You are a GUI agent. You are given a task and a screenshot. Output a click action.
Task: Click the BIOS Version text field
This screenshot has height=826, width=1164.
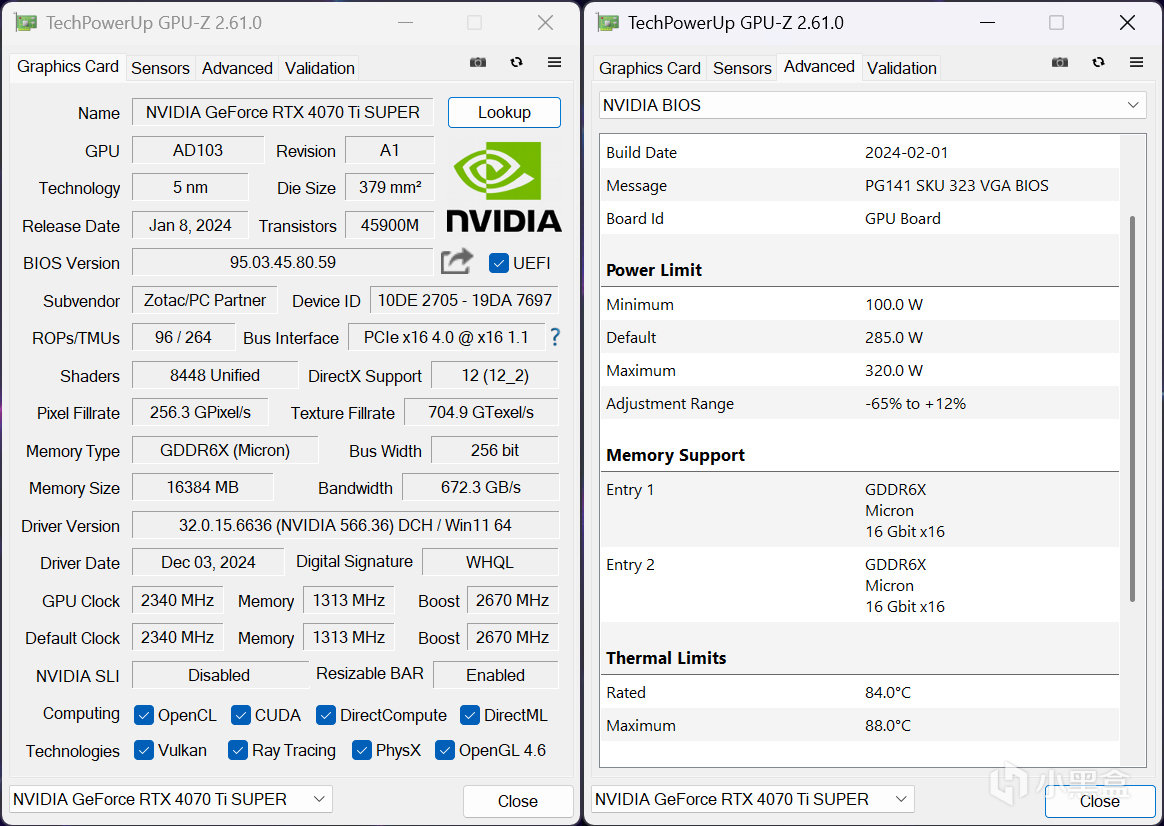pyautogui.click(x=282, y=263)
